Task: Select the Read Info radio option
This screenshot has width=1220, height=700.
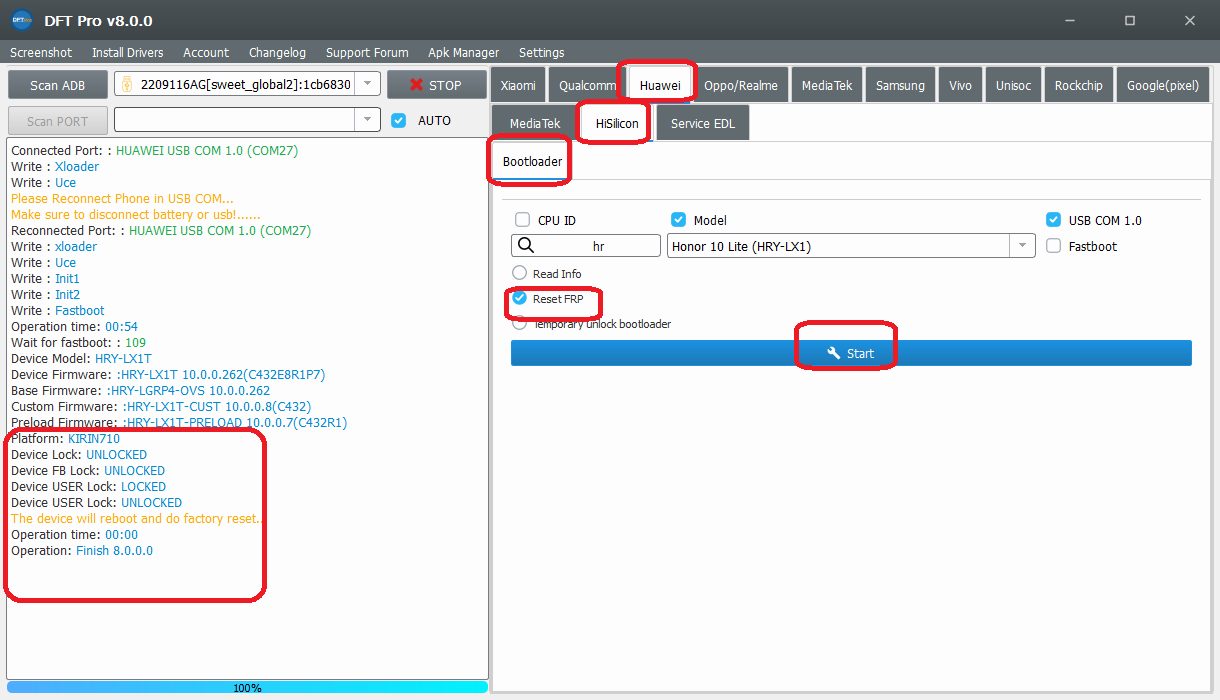Action: pos(519,273)
